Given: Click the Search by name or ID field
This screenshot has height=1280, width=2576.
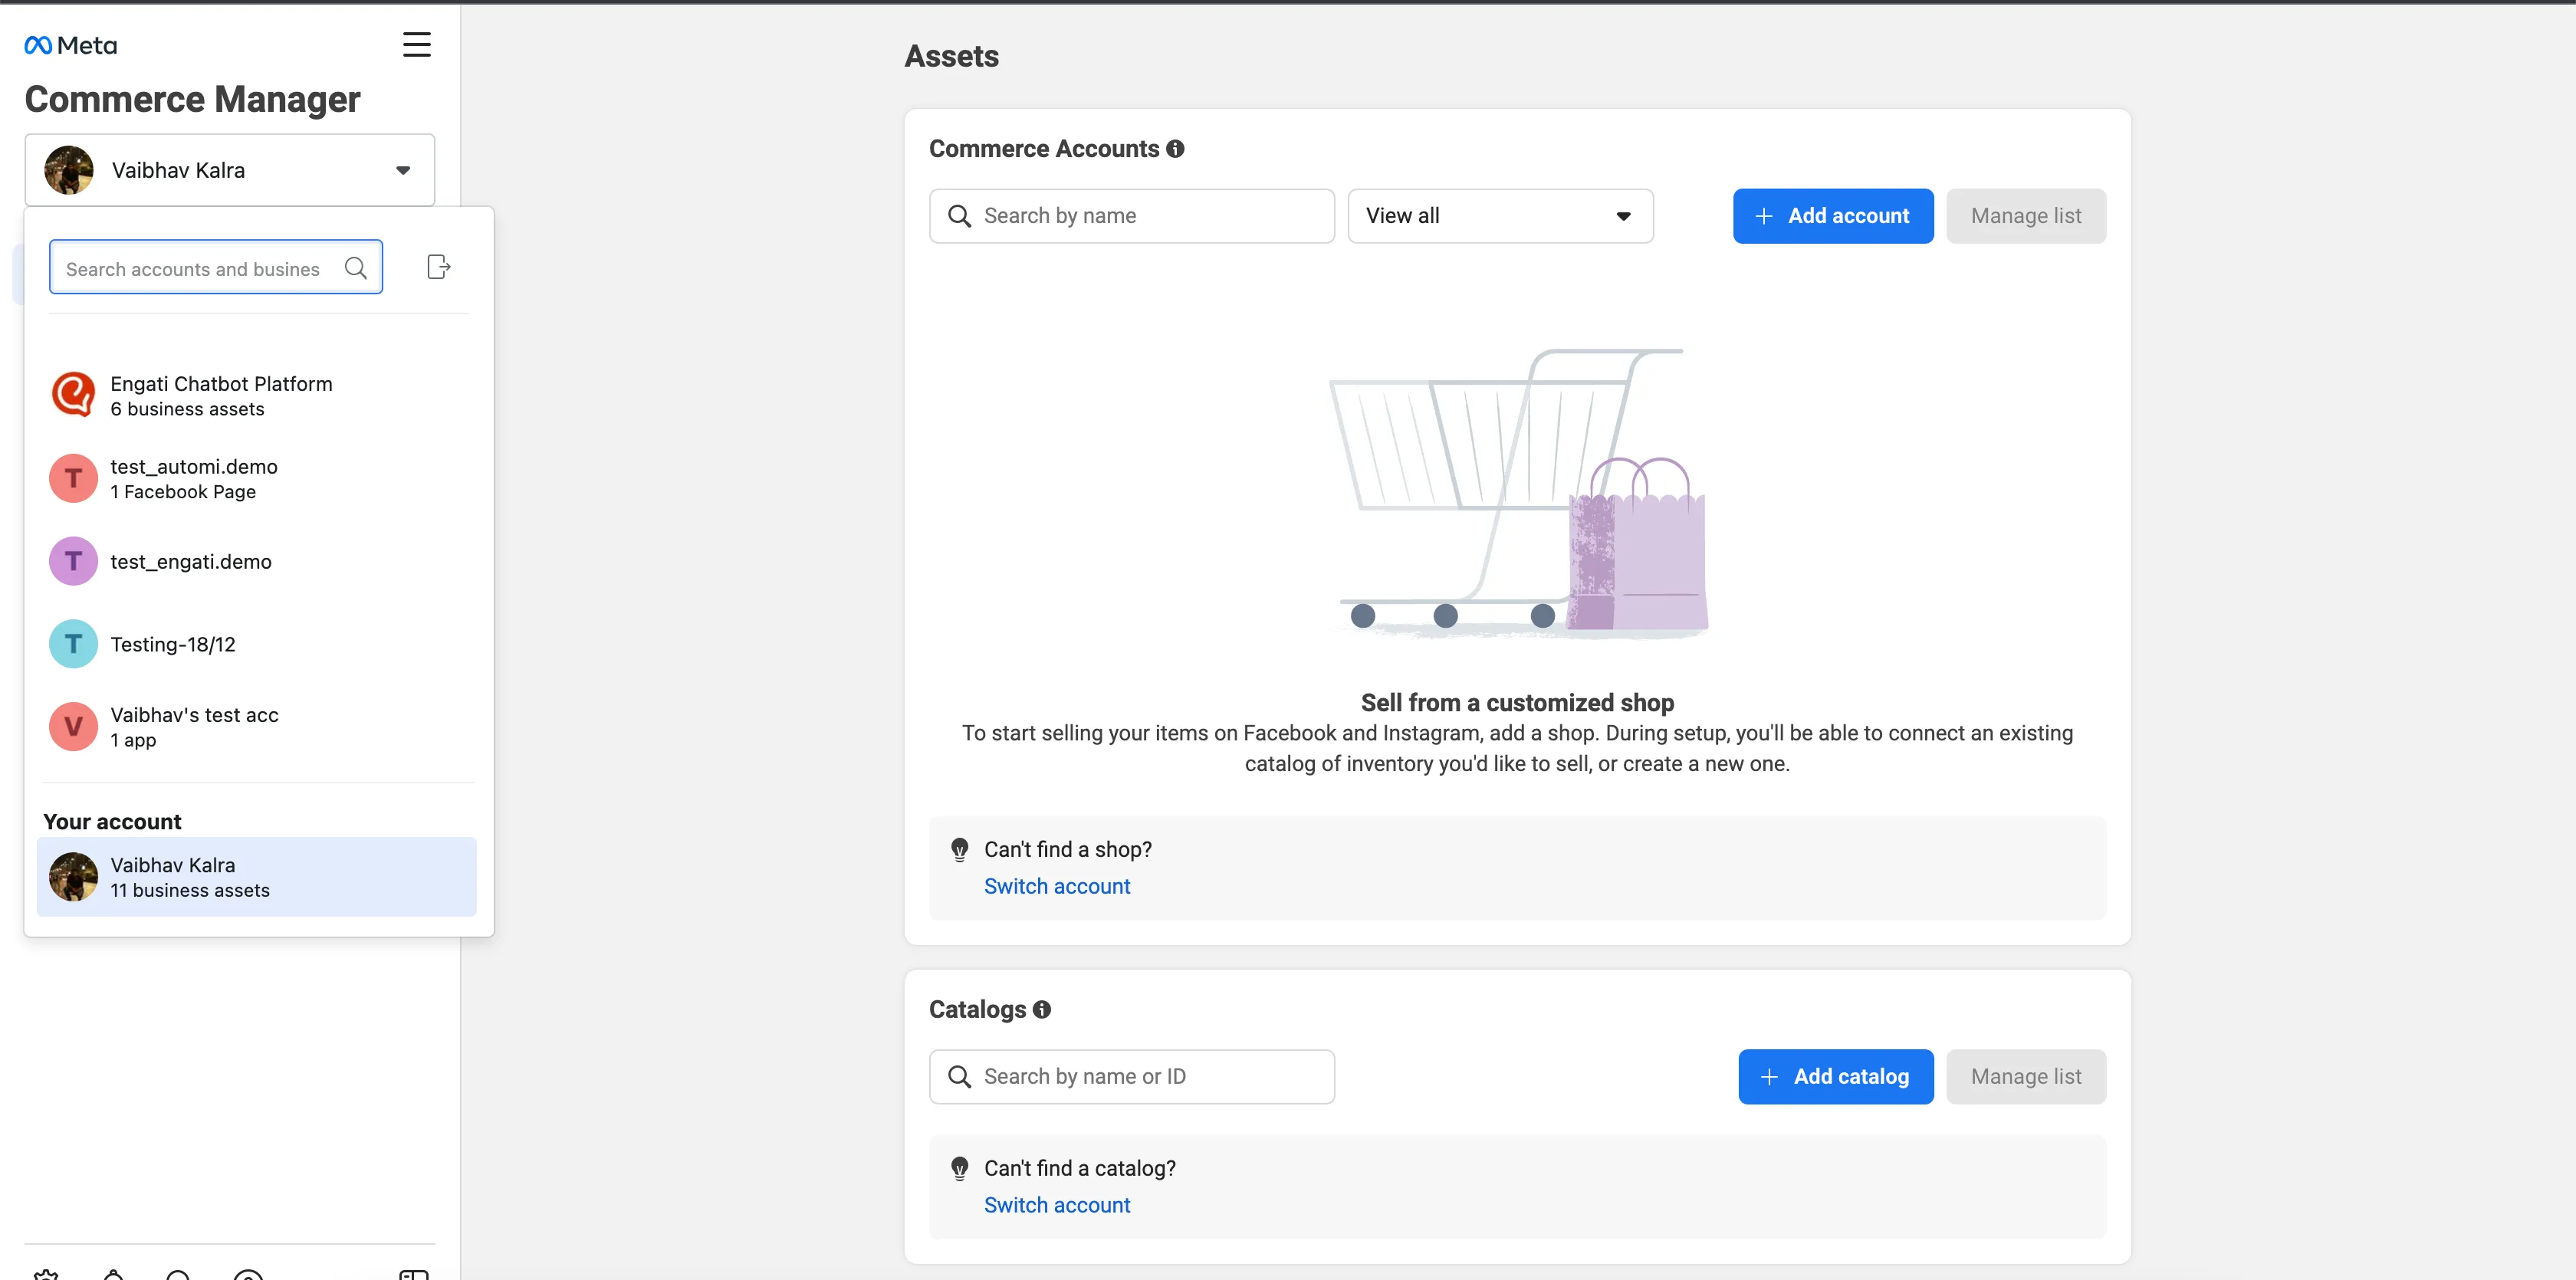Looking at the screenshot, I should tap(1132, 1077).
